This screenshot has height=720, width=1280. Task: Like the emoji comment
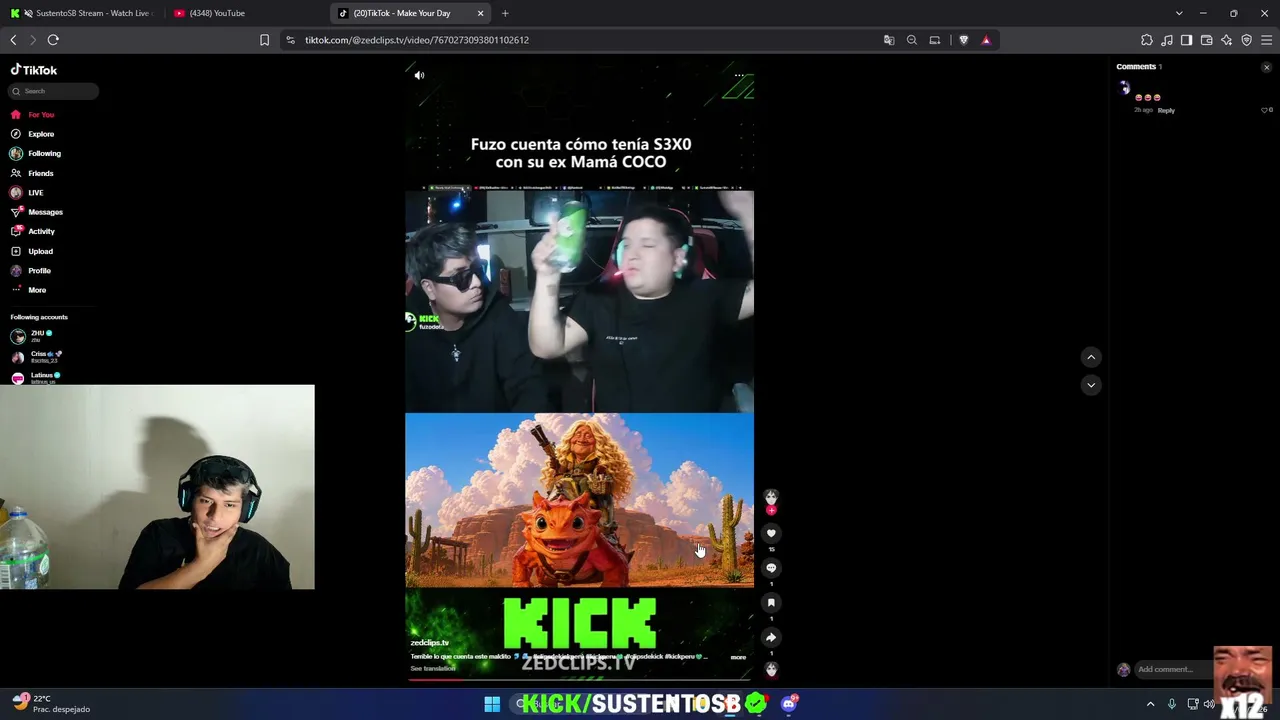tap(1265, 110)
